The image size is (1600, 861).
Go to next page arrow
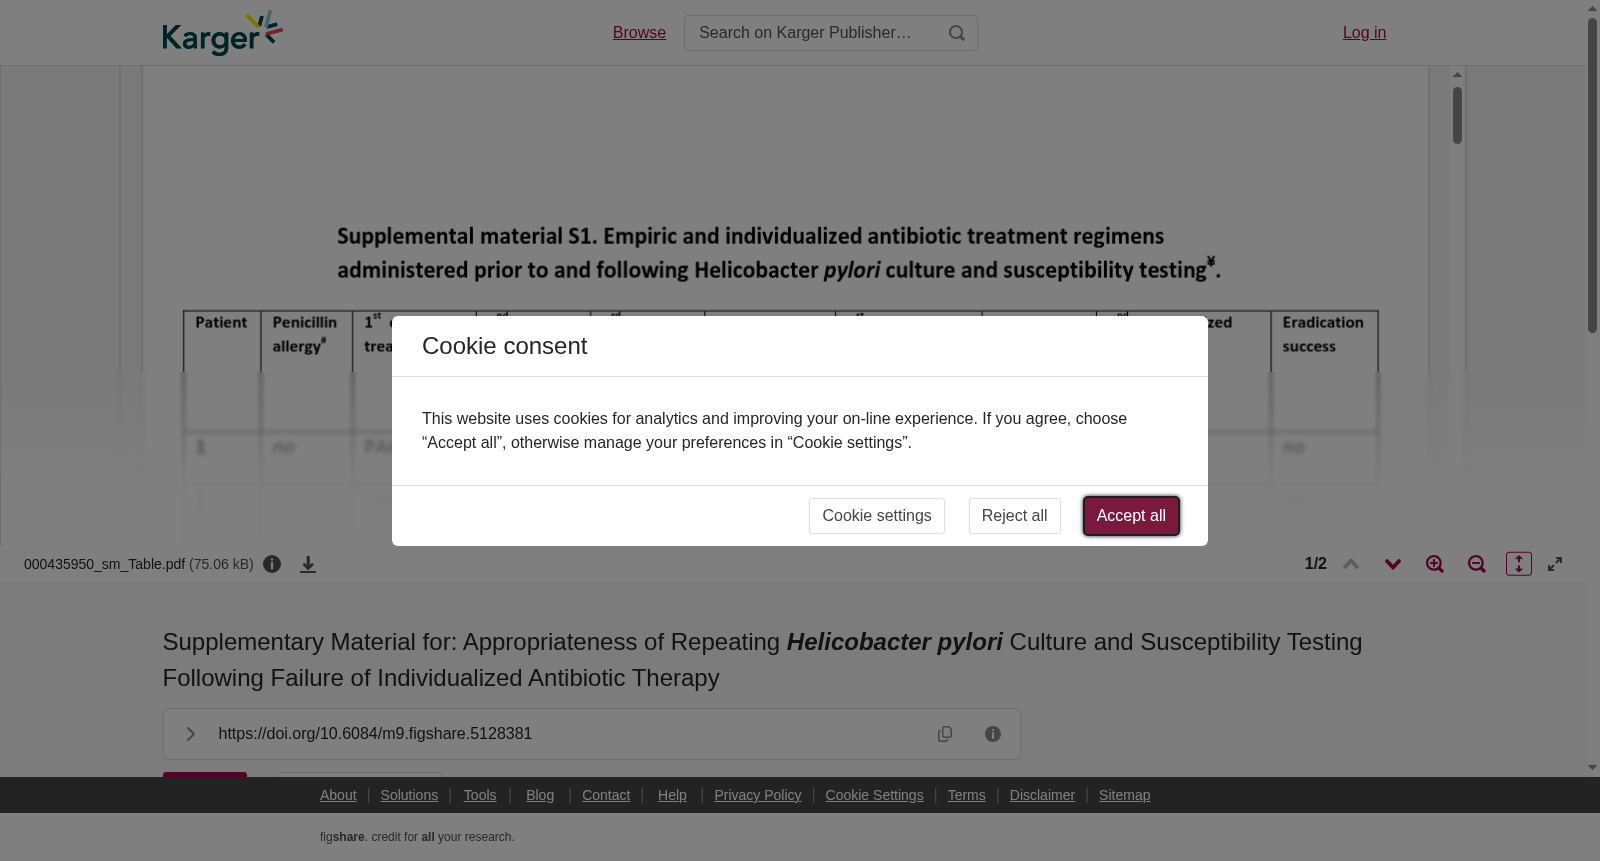point(1393,564)
